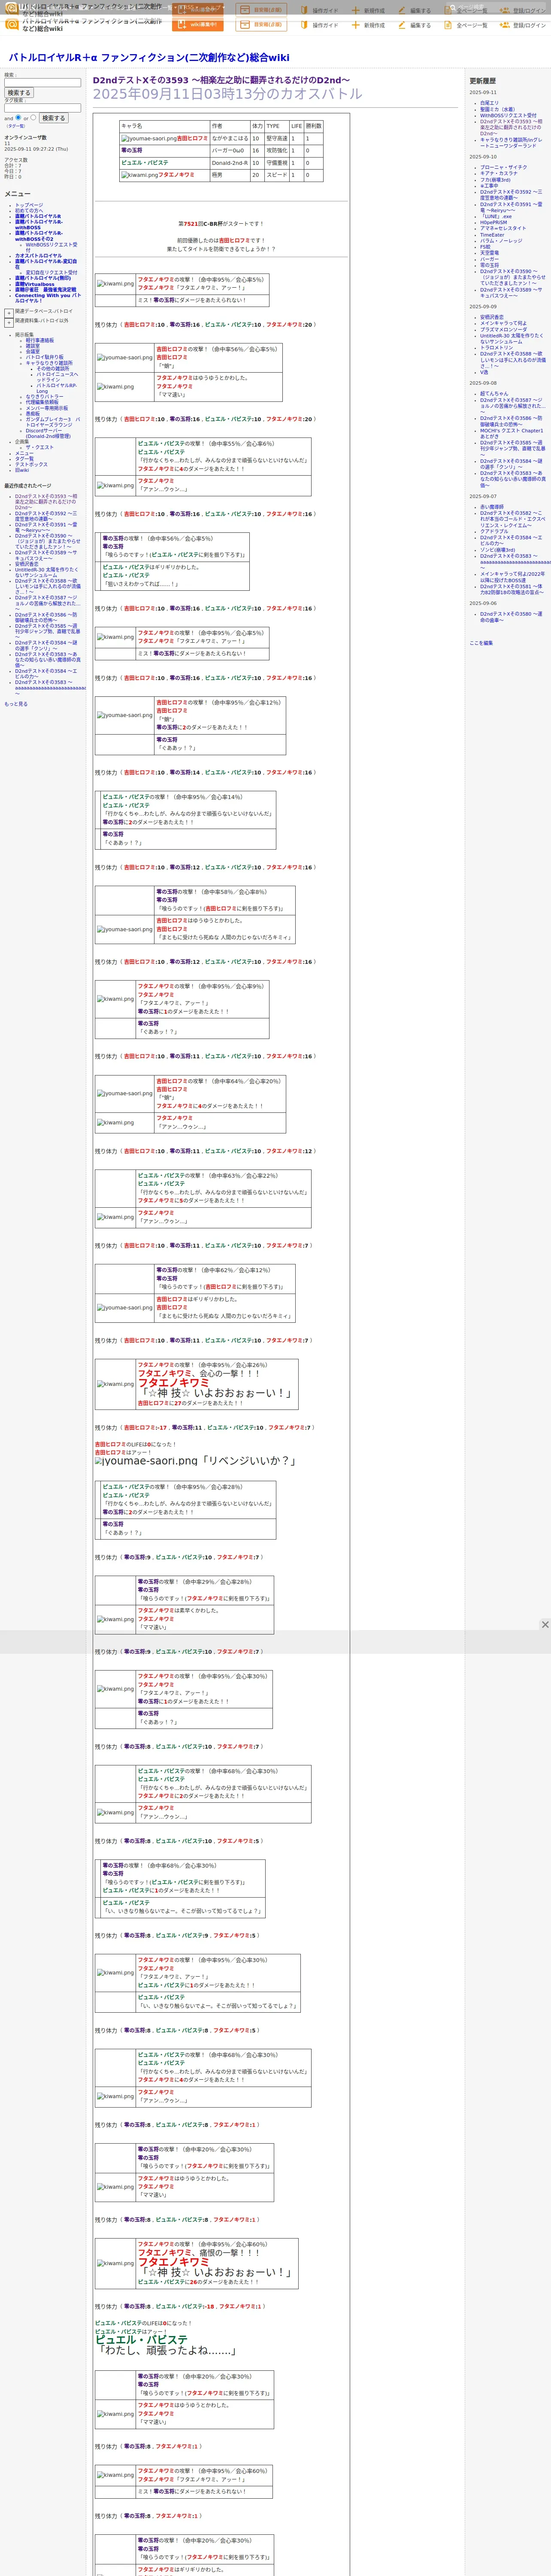The width and height of the screenshot is (551, 2576).
Task: Open 赤い魔導師 in update history
Action: tap(492, 507)
